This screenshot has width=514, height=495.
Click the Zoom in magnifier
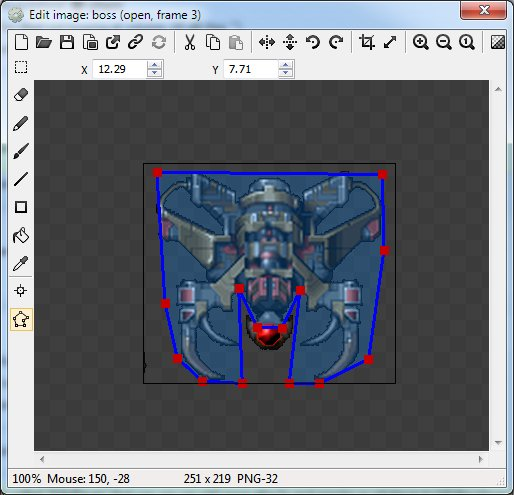click(420, 42)
